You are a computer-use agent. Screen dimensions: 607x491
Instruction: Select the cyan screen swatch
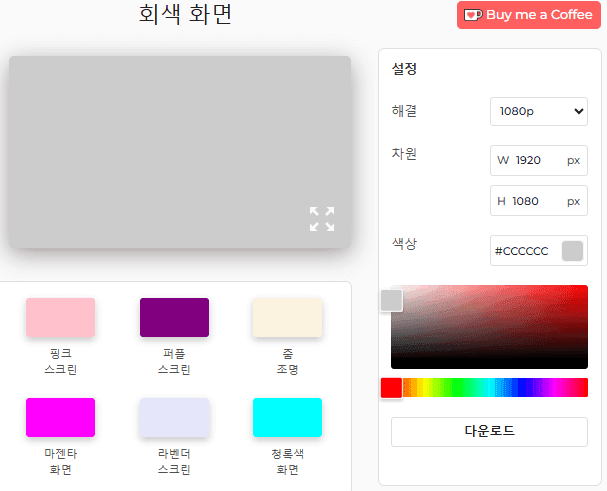click(288, 417)
